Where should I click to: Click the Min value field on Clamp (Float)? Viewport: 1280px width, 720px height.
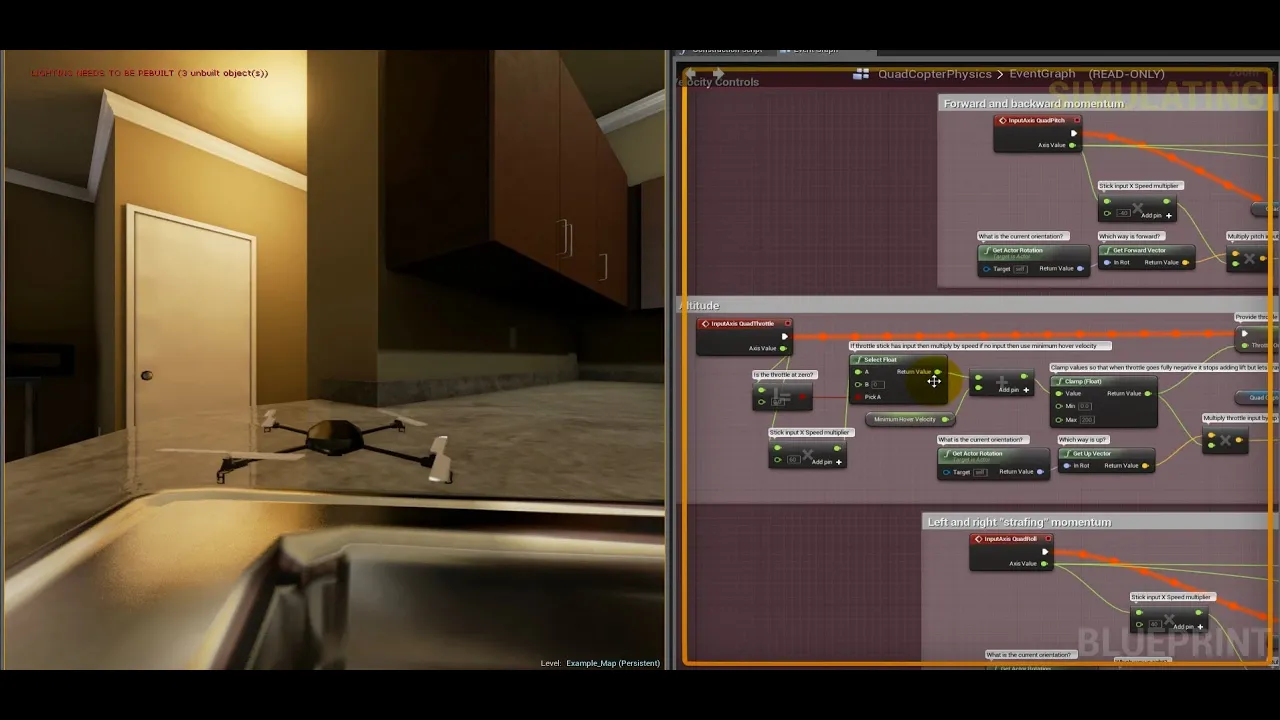coord(1086,407)
